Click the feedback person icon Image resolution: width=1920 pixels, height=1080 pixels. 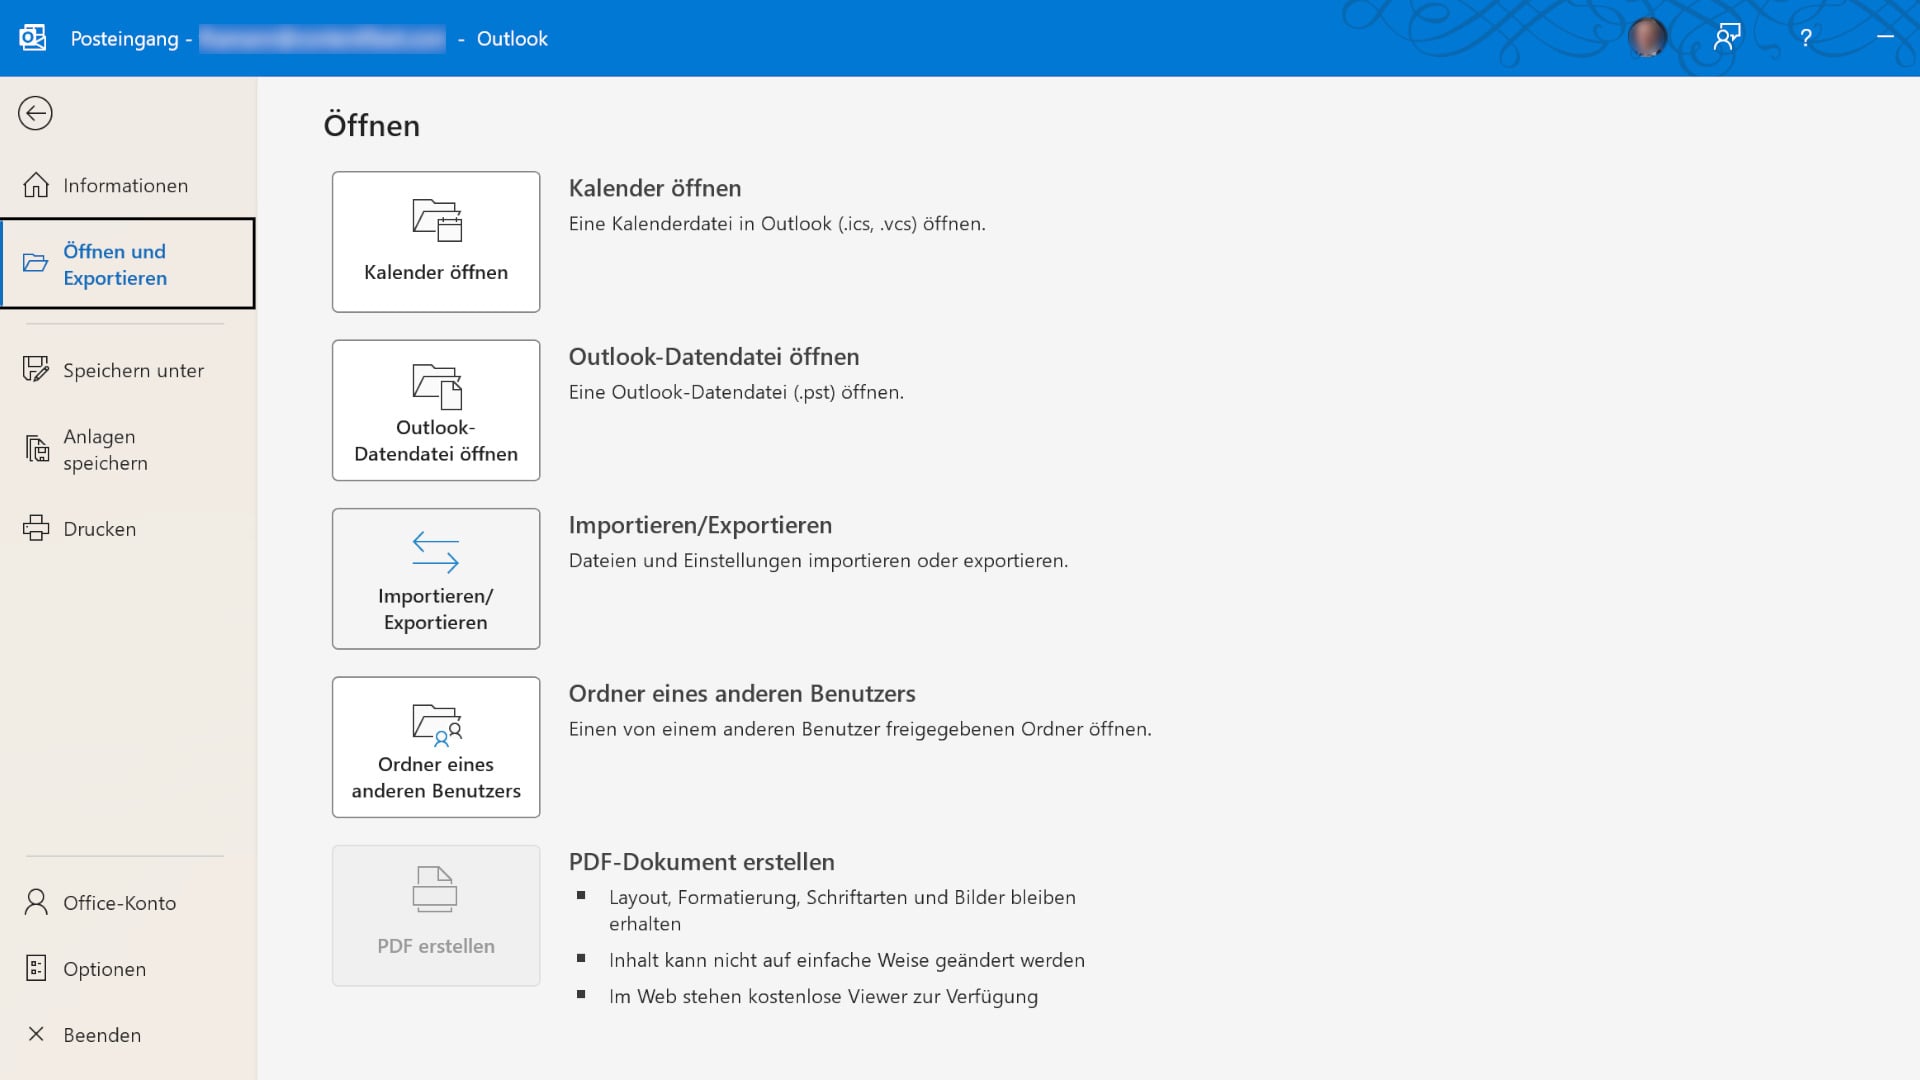1727,38
